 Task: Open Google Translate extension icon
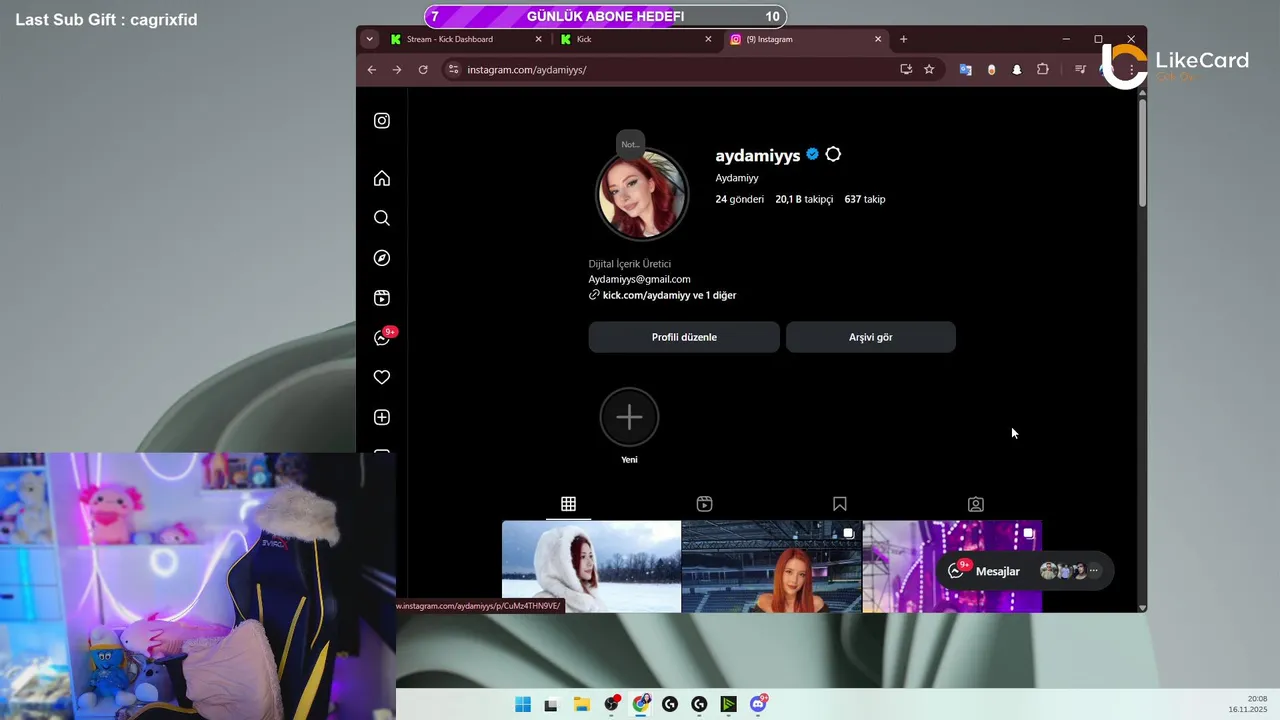(965, 70)
